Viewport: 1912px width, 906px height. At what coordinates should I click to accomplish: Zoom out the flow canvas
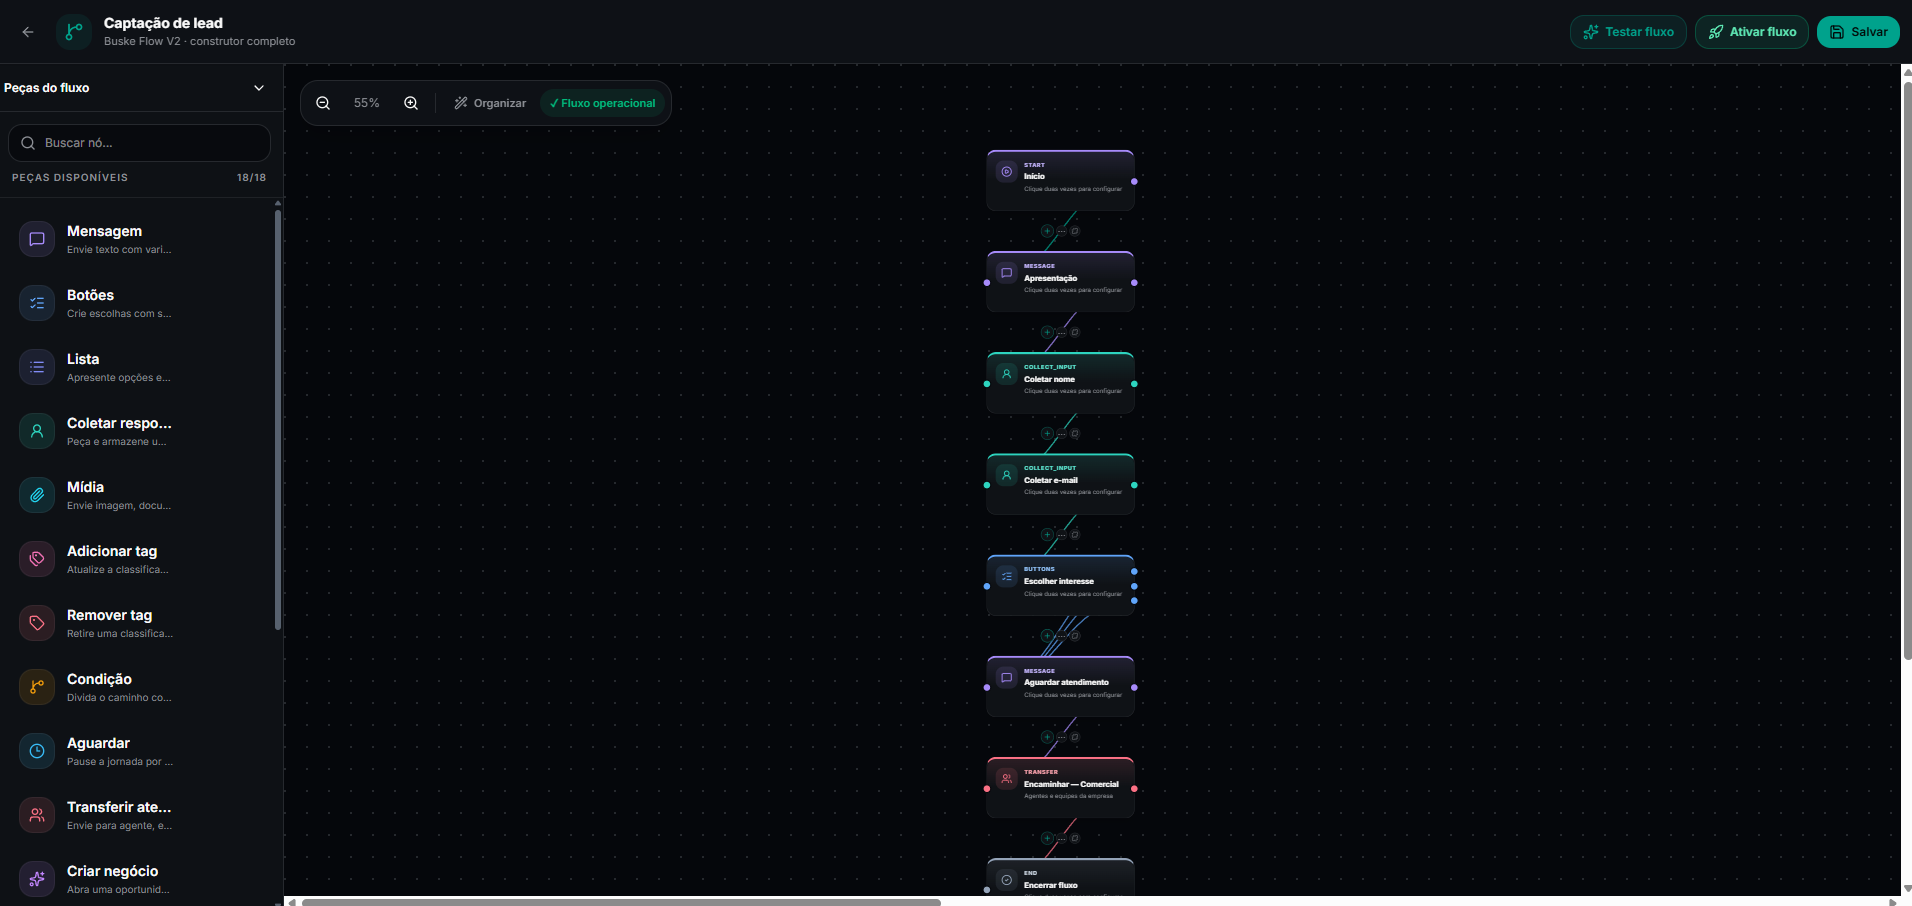(323, 103)
